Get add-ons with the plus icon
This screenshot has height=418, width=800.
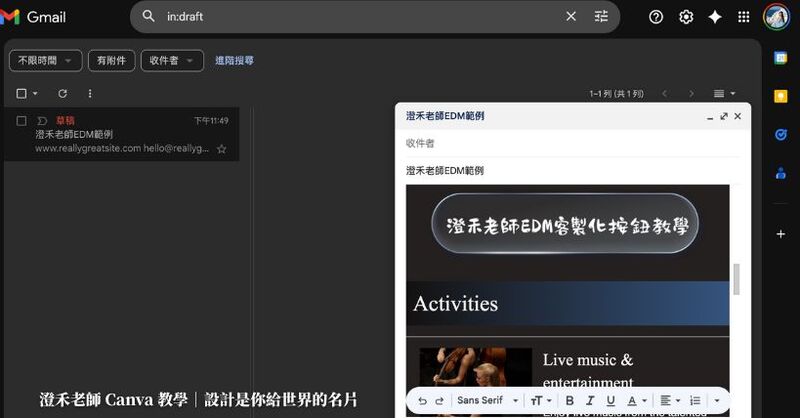(x=781, y=234)
